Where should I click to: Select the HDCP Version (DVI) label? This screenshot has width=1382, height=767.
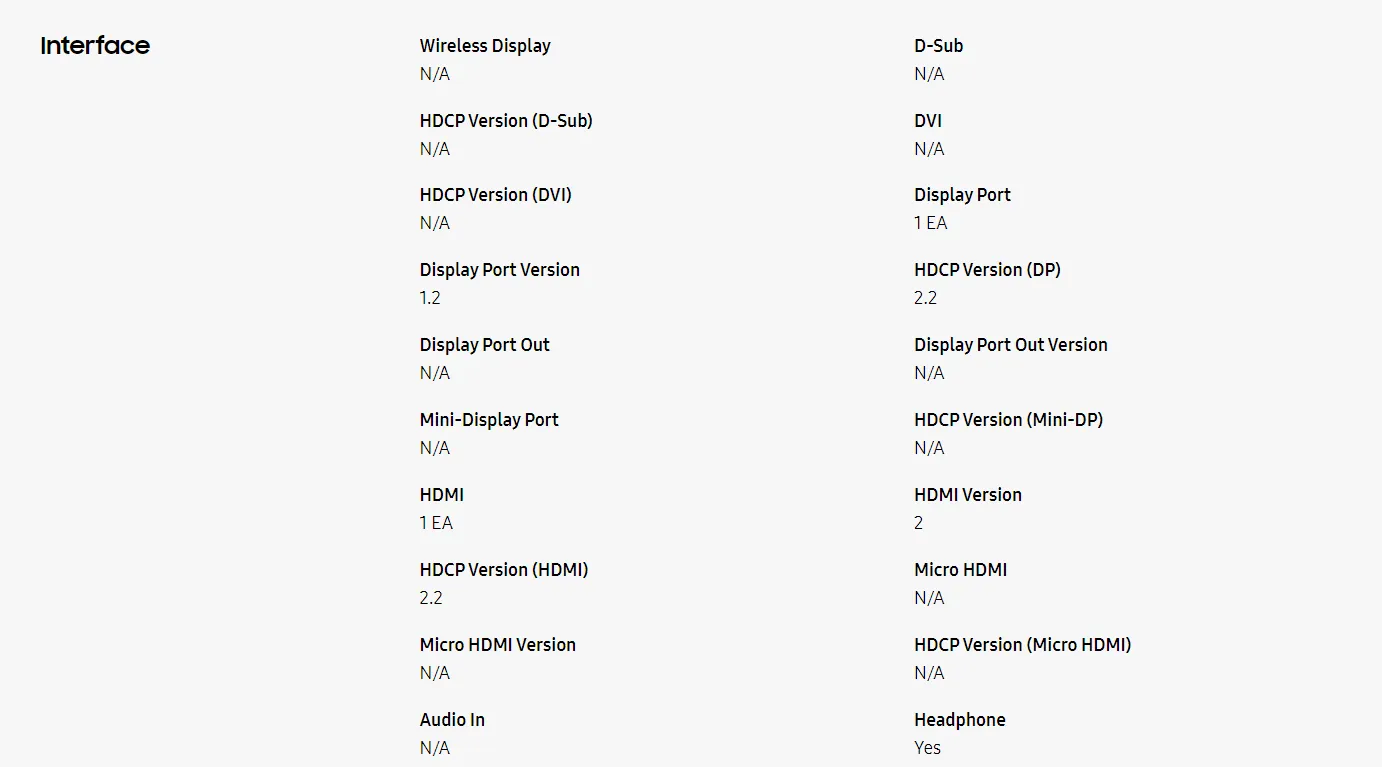495,195
